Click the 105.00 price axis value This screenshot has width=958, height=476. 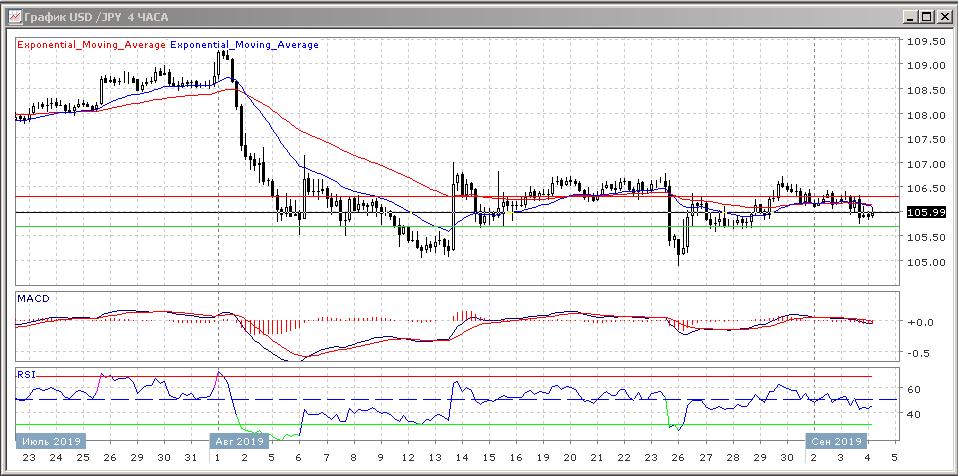(x=925, y=263)
